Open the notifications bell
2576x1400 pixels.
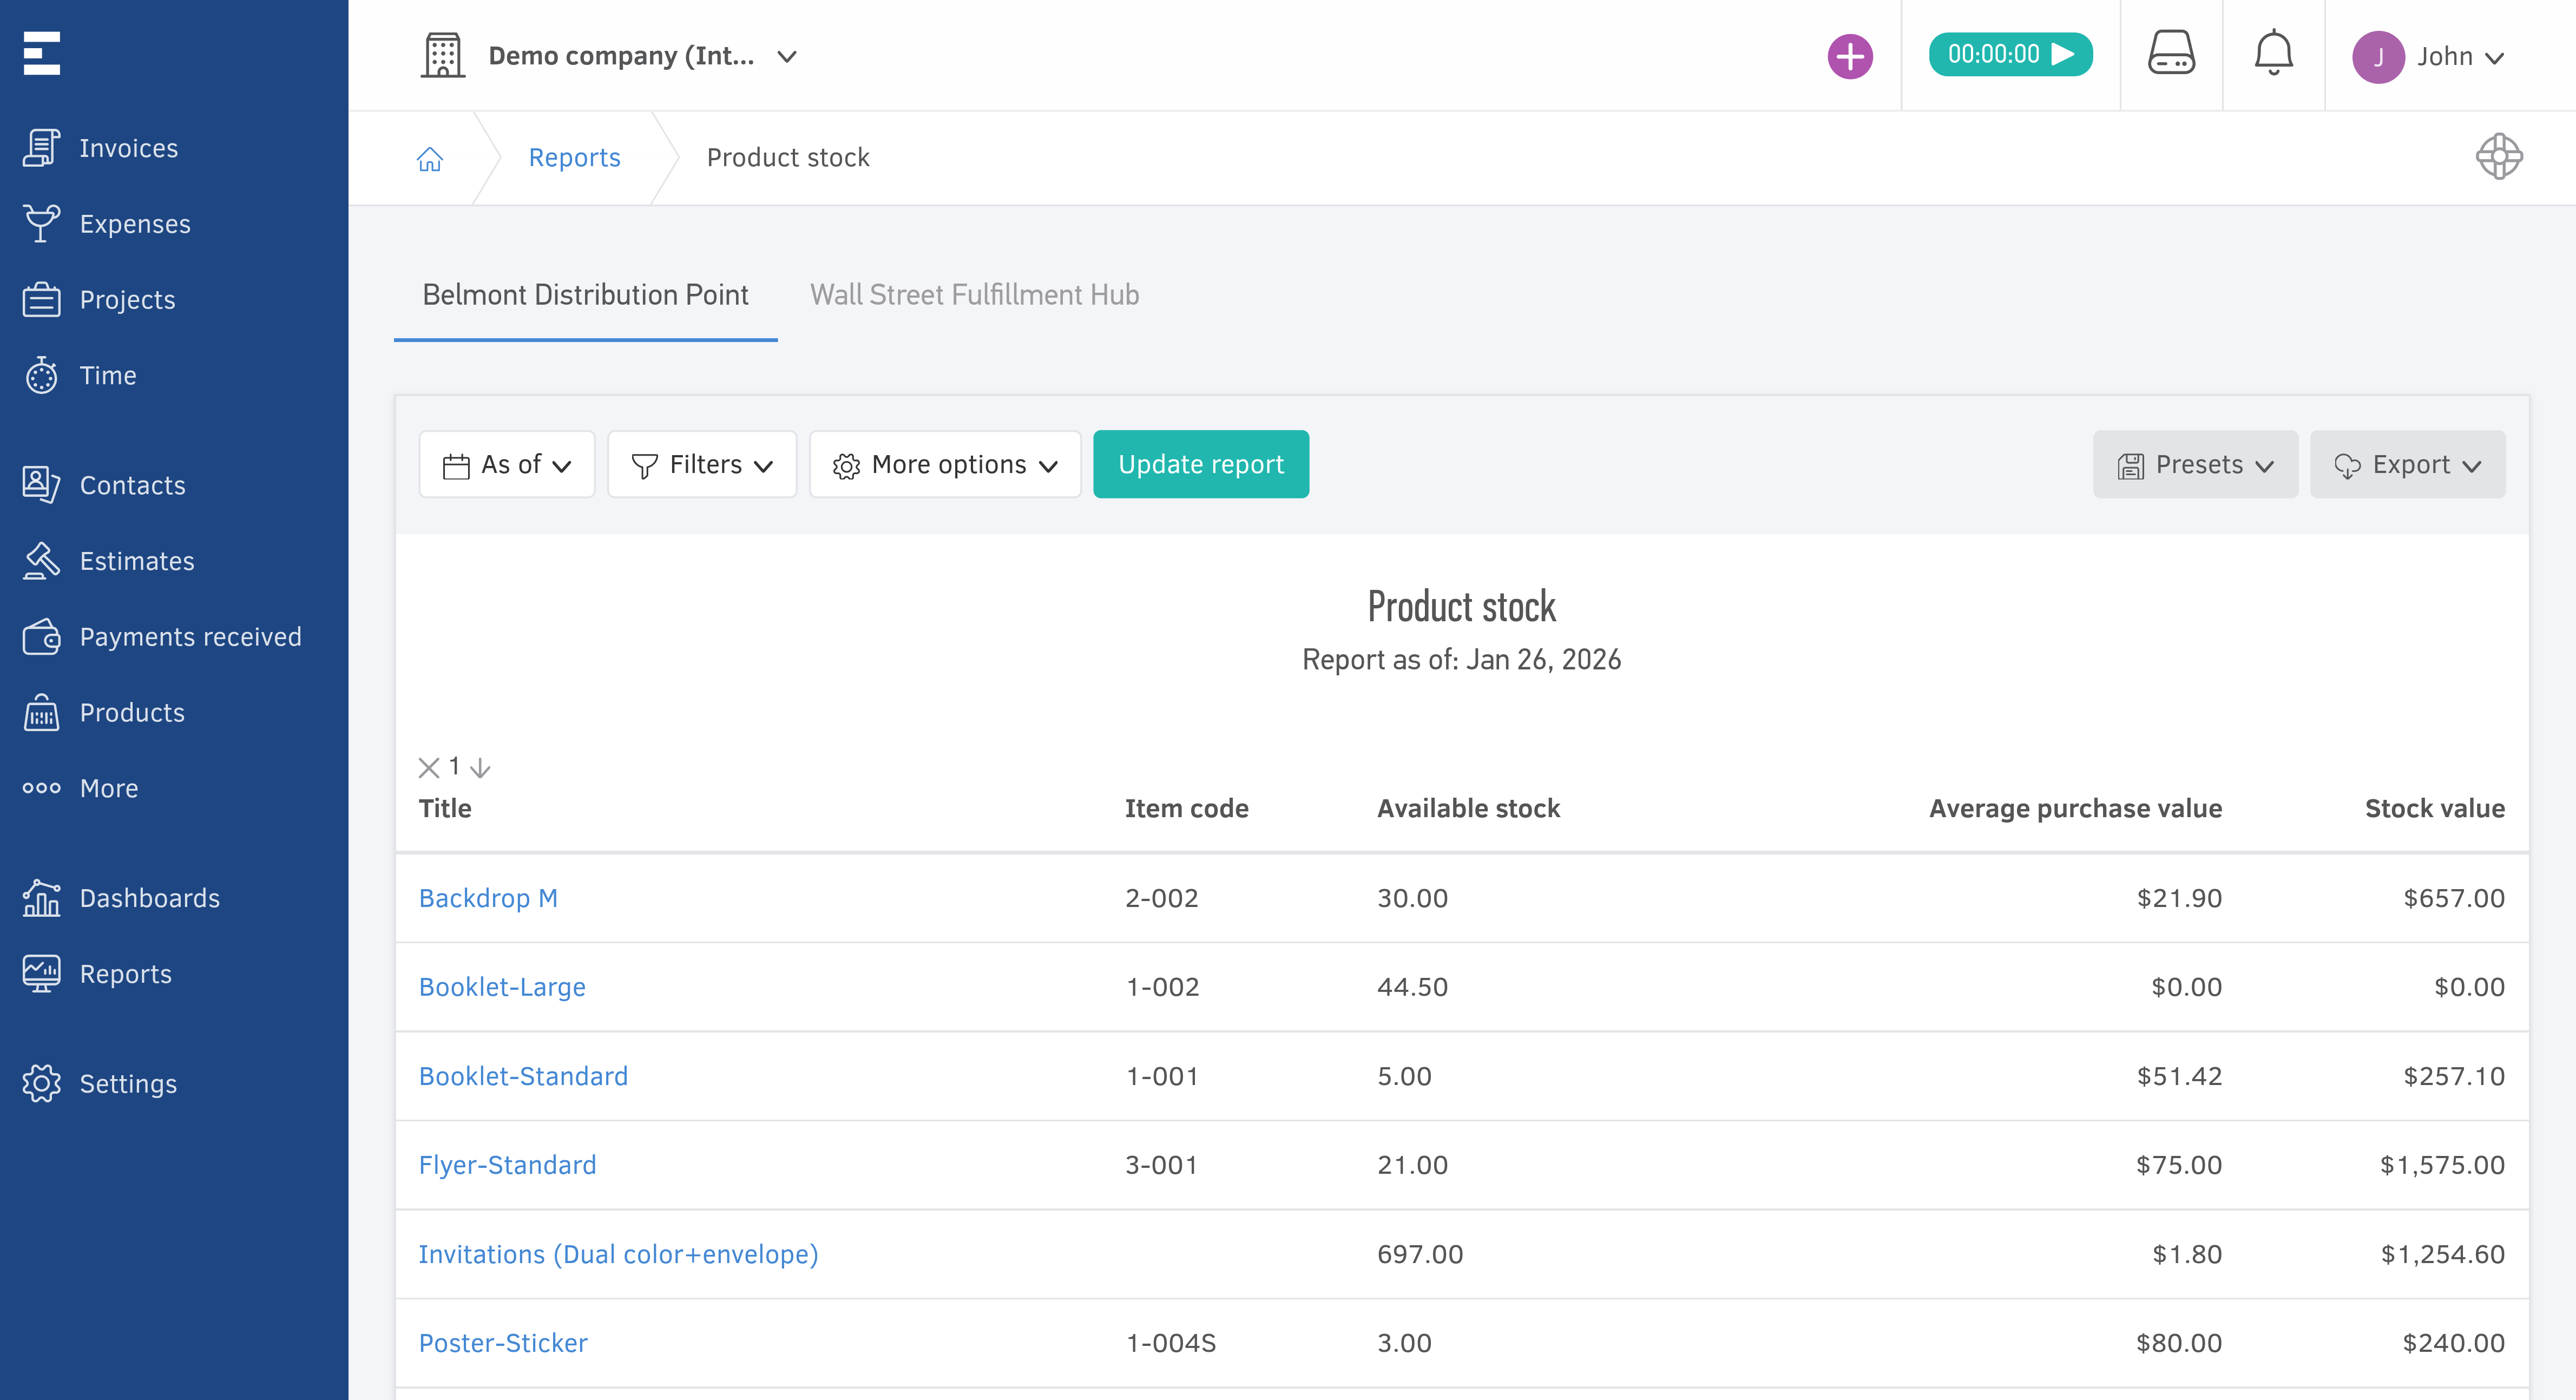[x=2272, y=54]
